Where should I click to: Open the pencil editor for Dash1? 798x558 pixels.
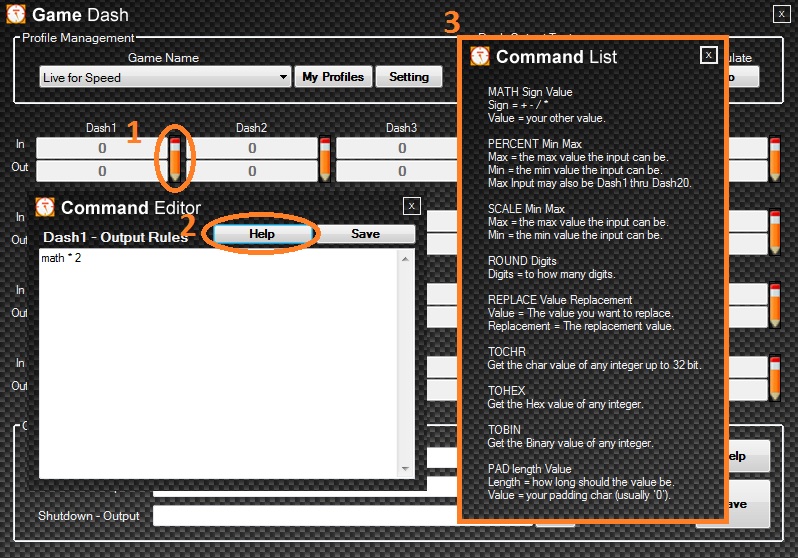point(175,159)
